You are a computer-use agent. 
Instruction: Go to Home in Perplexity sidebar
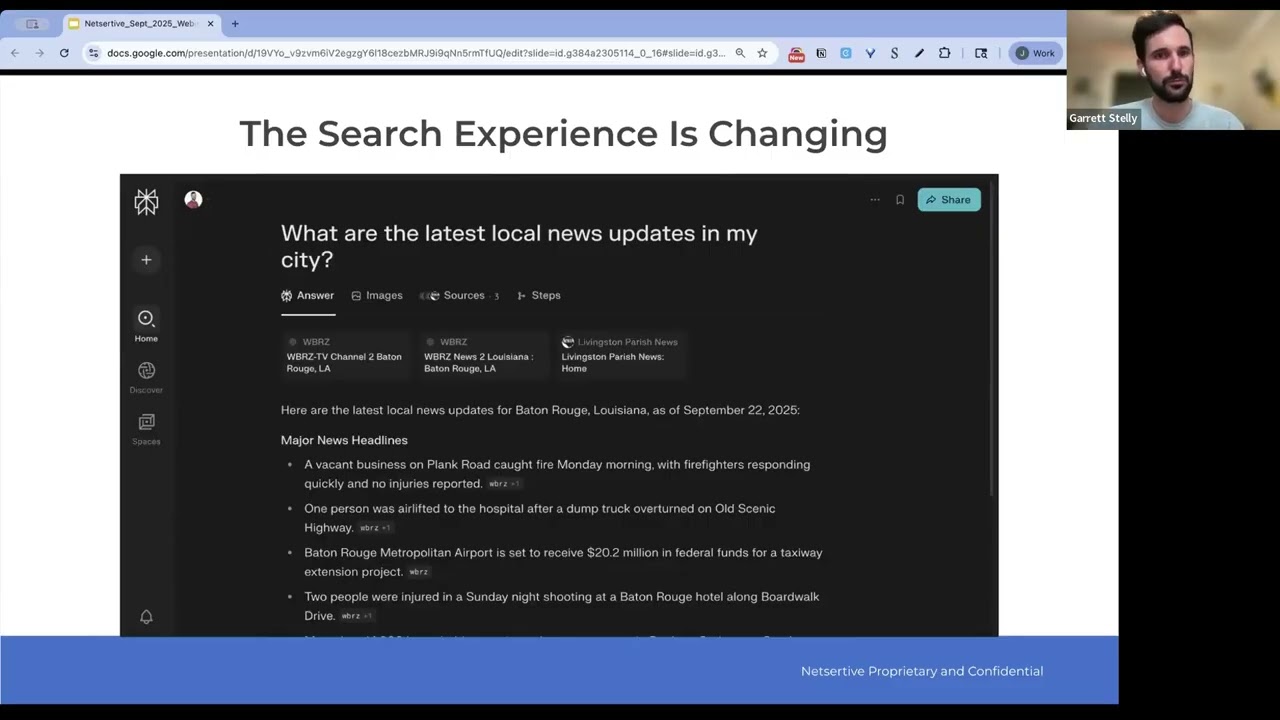point(146,325)
